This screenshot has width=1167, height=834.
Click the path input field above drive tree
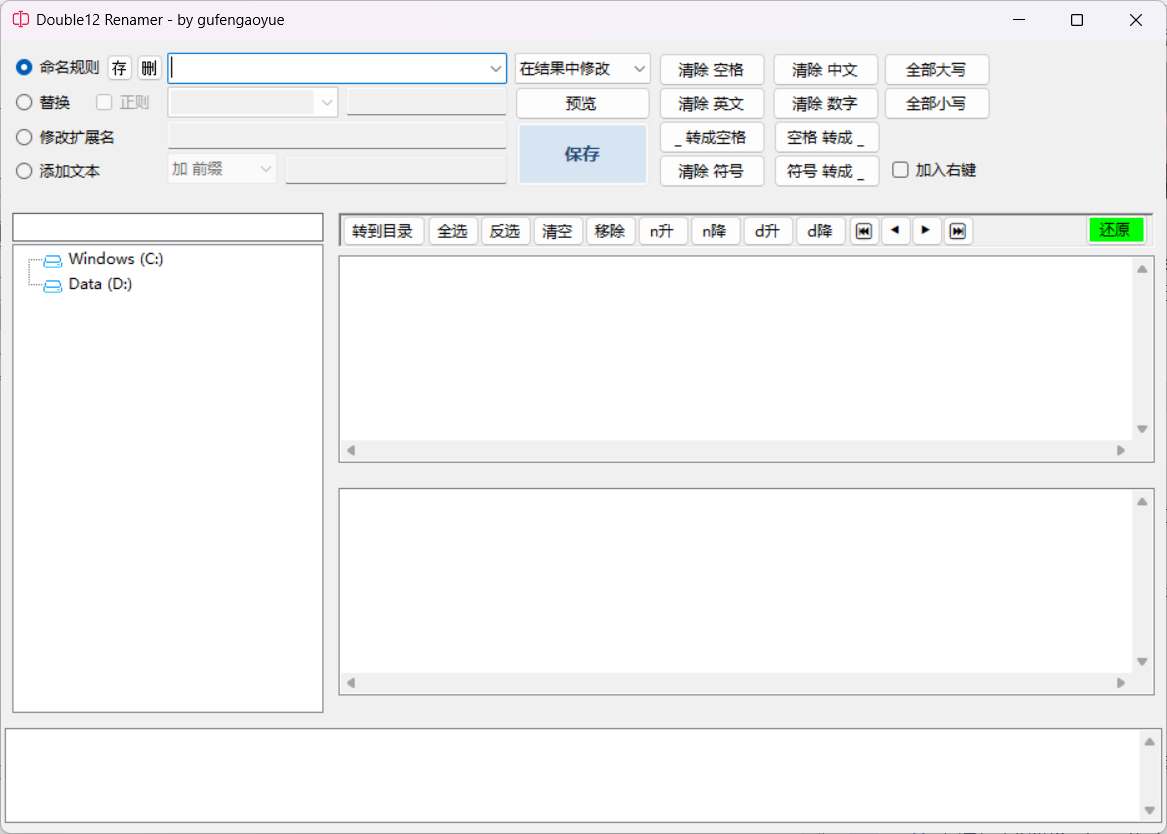168,227
